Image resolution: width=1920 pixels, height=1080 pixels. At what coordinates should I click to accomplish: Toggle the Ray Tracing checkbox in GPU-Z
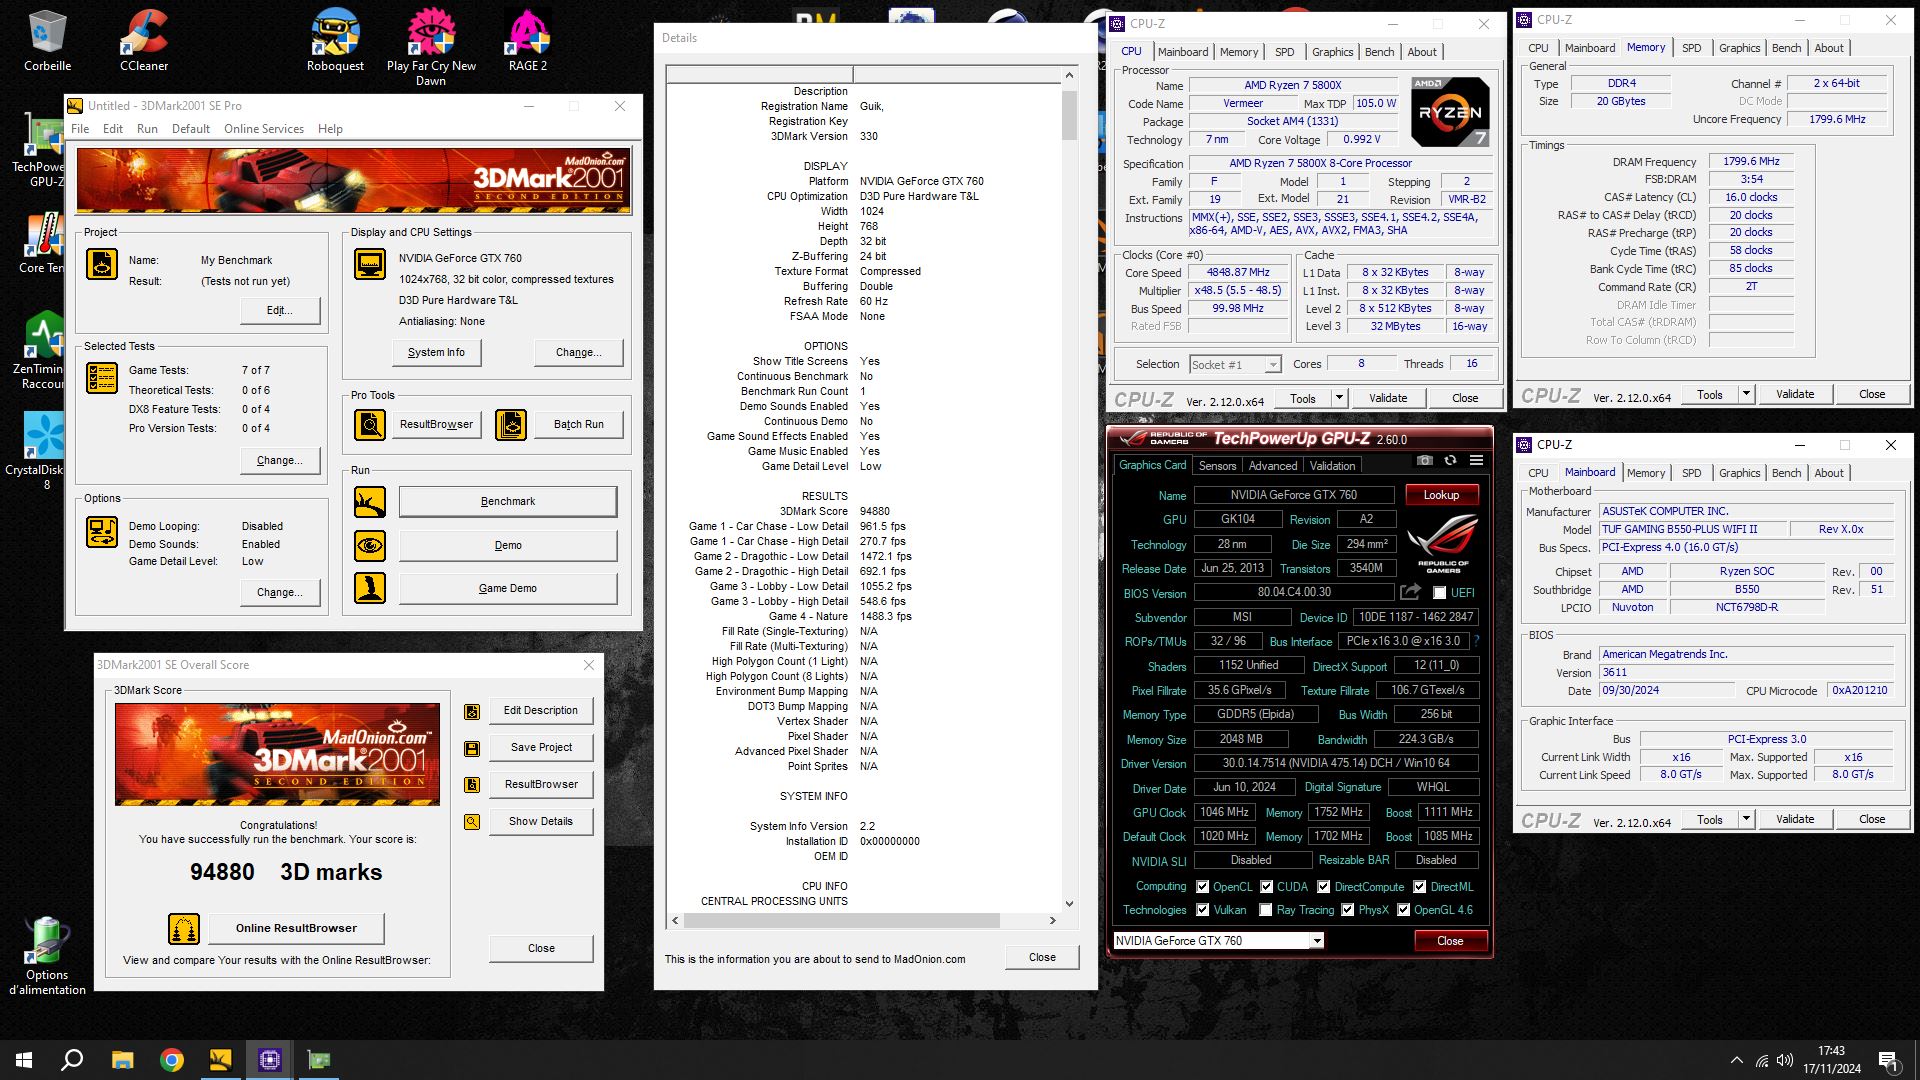(1266, 910)
